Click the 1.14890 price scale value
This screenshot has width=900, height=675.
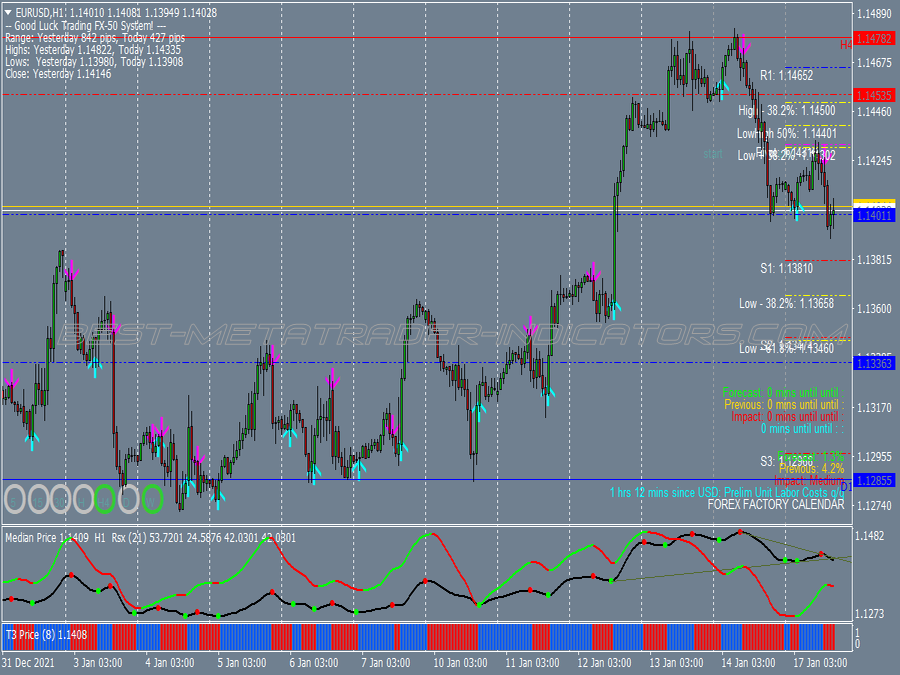[874, 13]
